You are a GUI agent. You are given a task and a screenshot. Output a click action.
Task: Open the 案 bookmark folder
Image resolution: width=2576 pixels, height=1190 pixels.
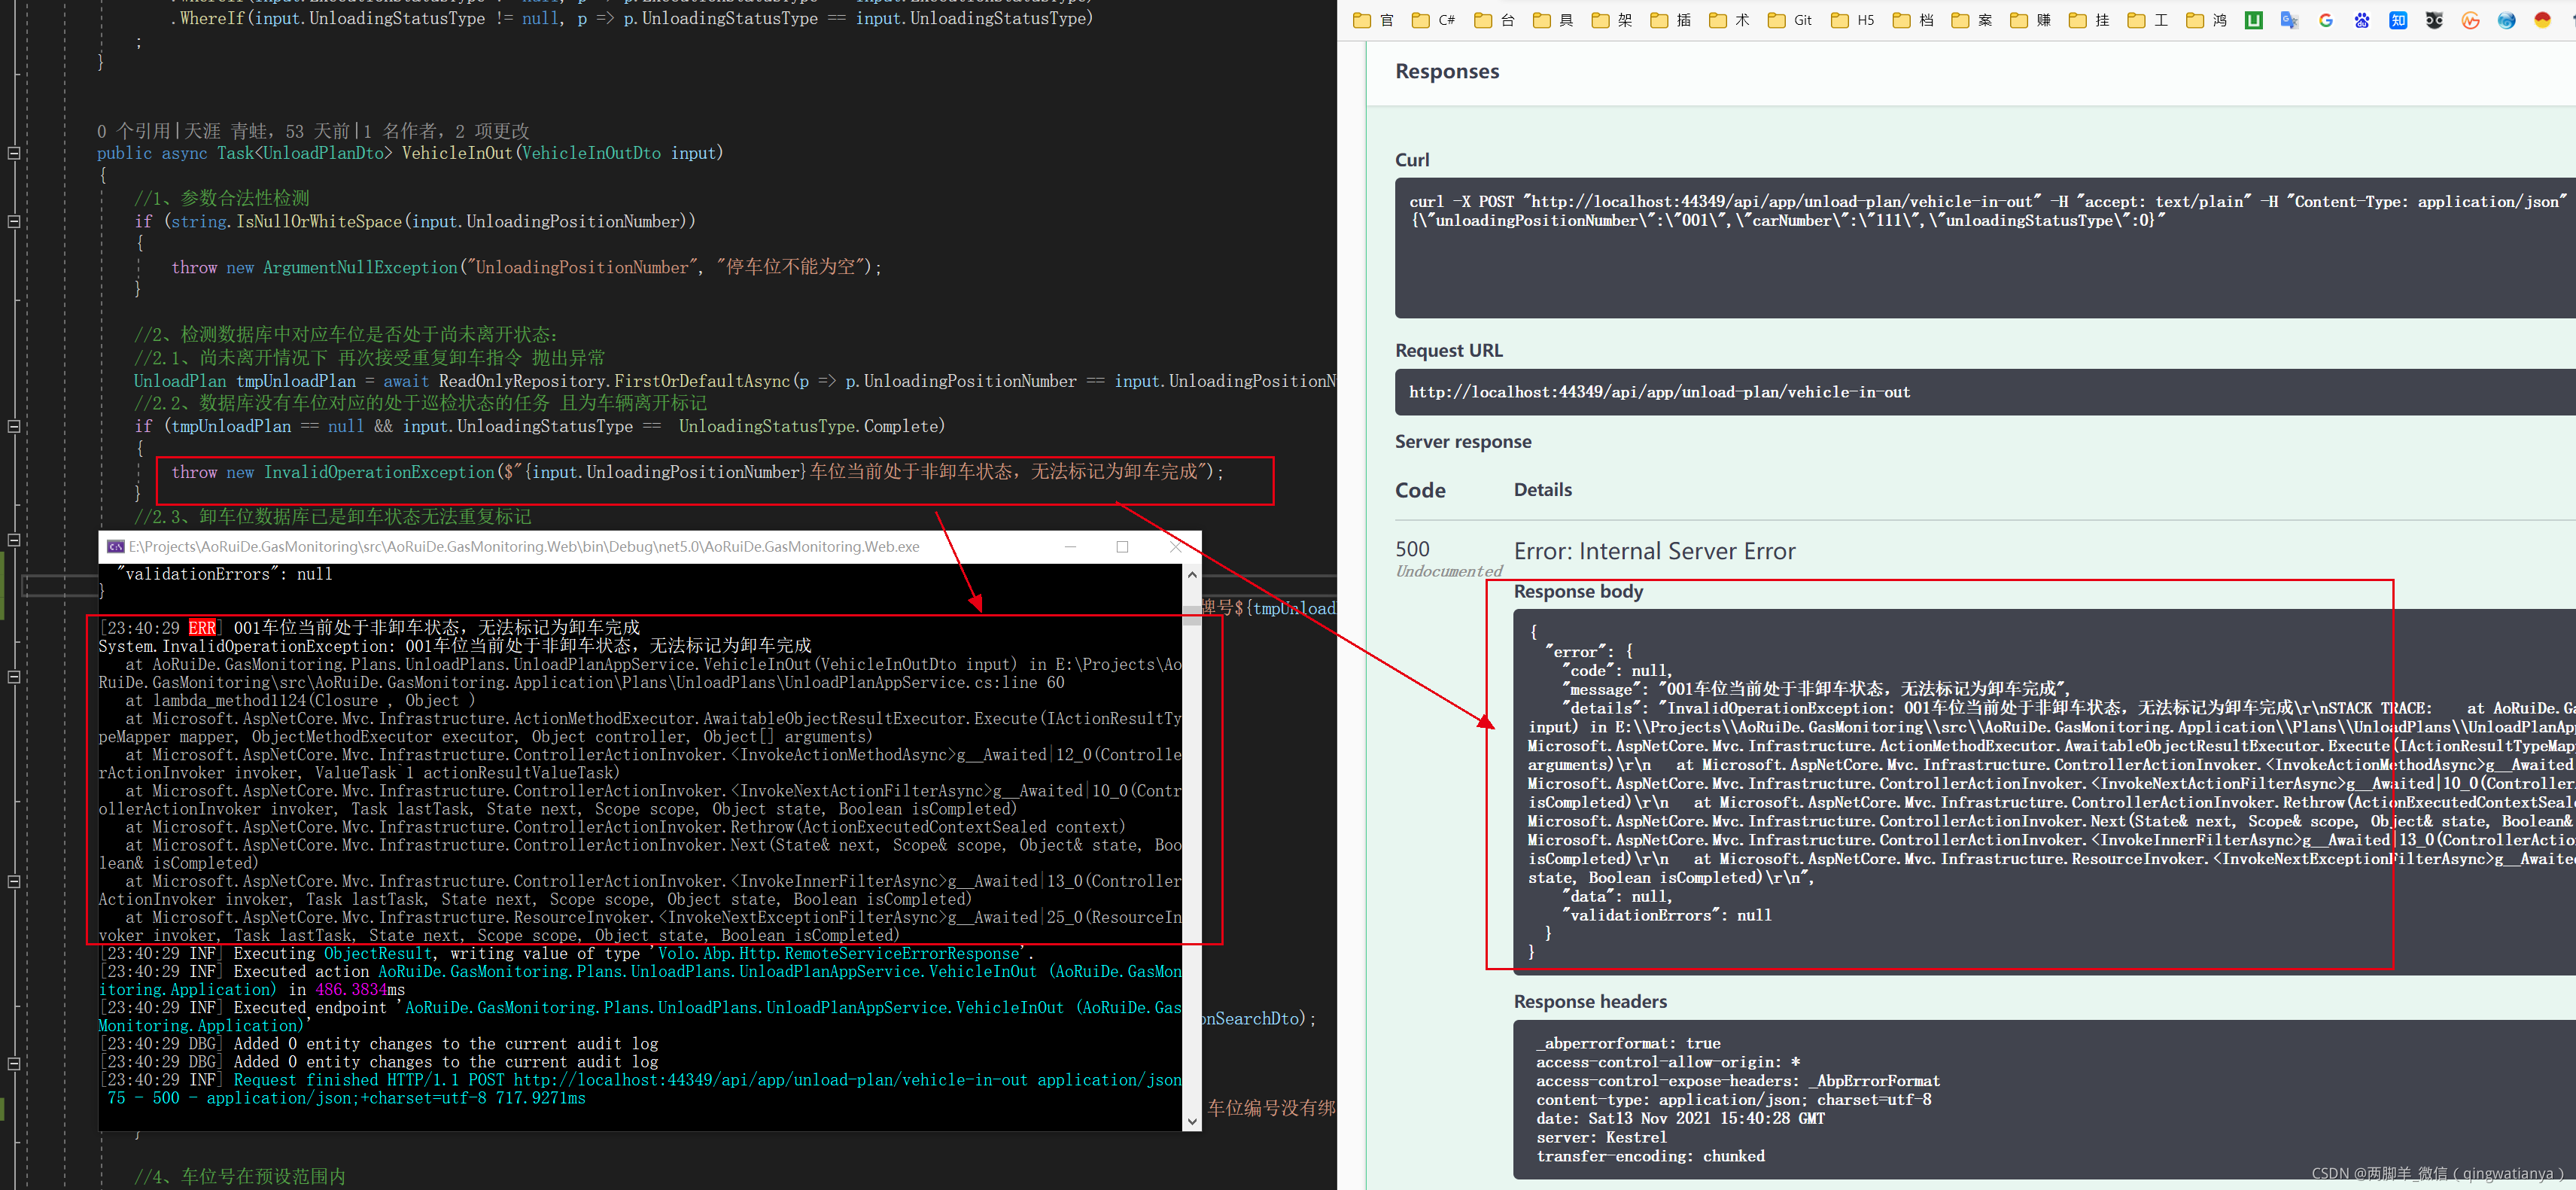tap(1973, 20)
